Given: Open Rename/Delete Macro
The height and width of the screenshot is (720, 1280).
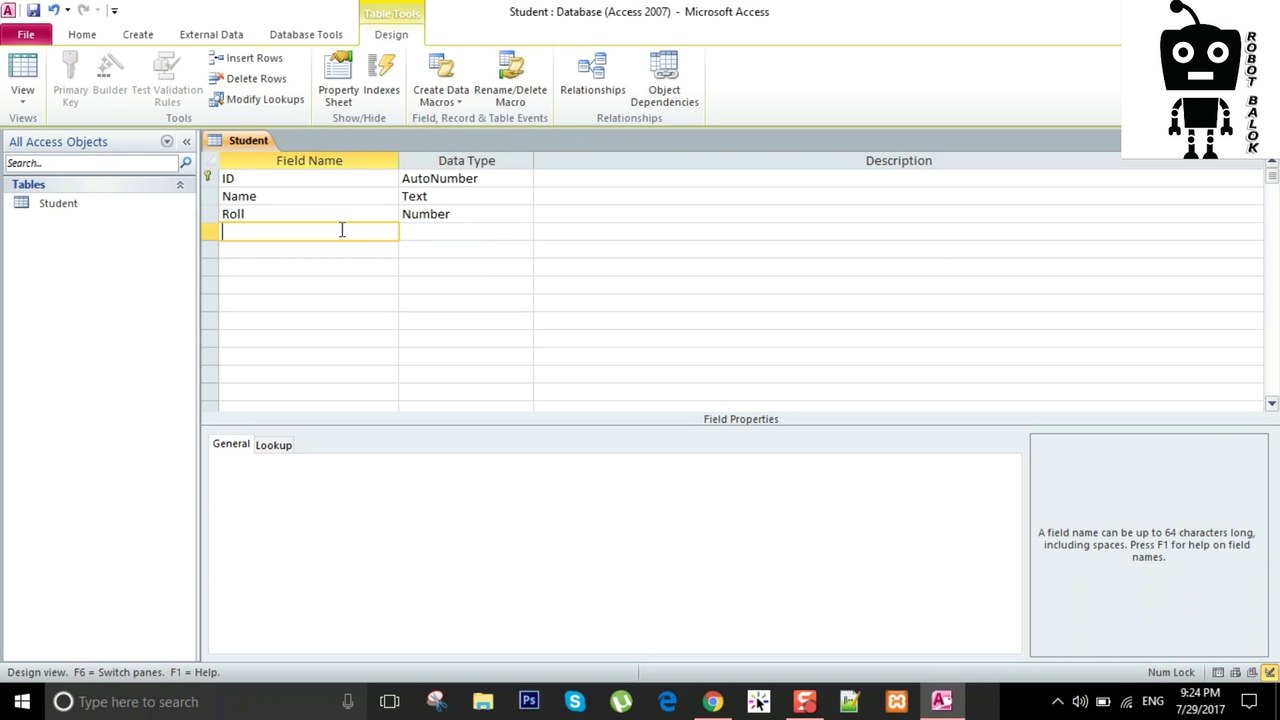Looking at the screenshot, I should coord(510,79).
